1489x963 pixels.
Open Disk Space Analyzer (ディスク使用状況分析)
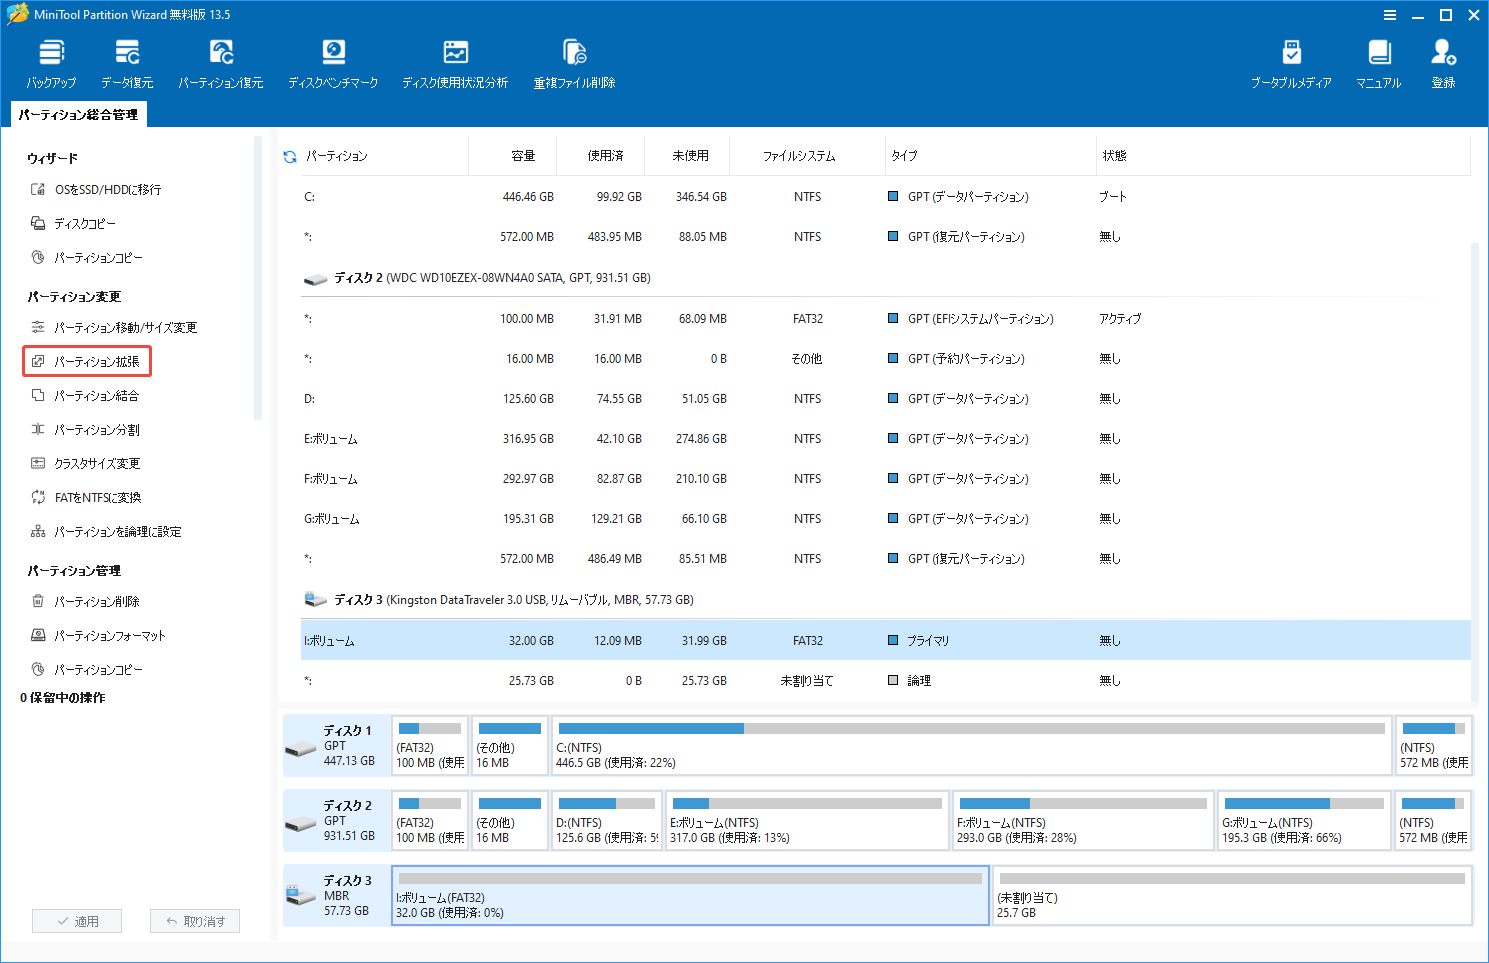tap(455, 62)
